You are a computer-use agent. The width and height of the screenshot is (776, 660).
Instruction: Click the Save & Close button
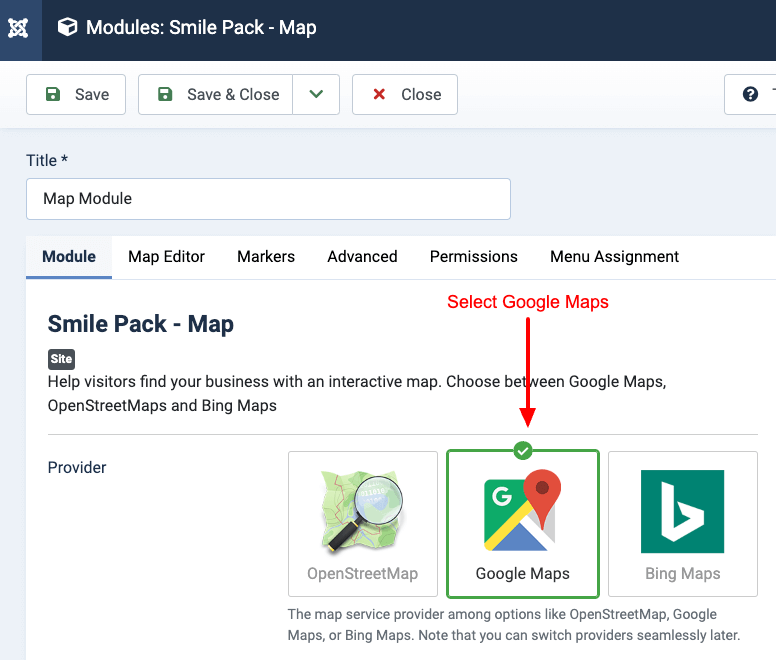[215, 94]
